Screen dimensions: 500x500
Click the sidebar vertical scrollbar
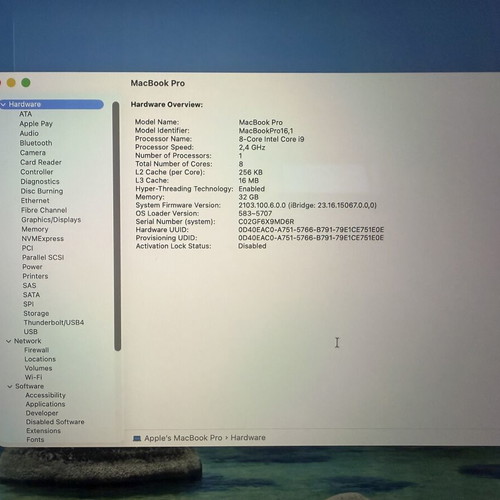116,226
